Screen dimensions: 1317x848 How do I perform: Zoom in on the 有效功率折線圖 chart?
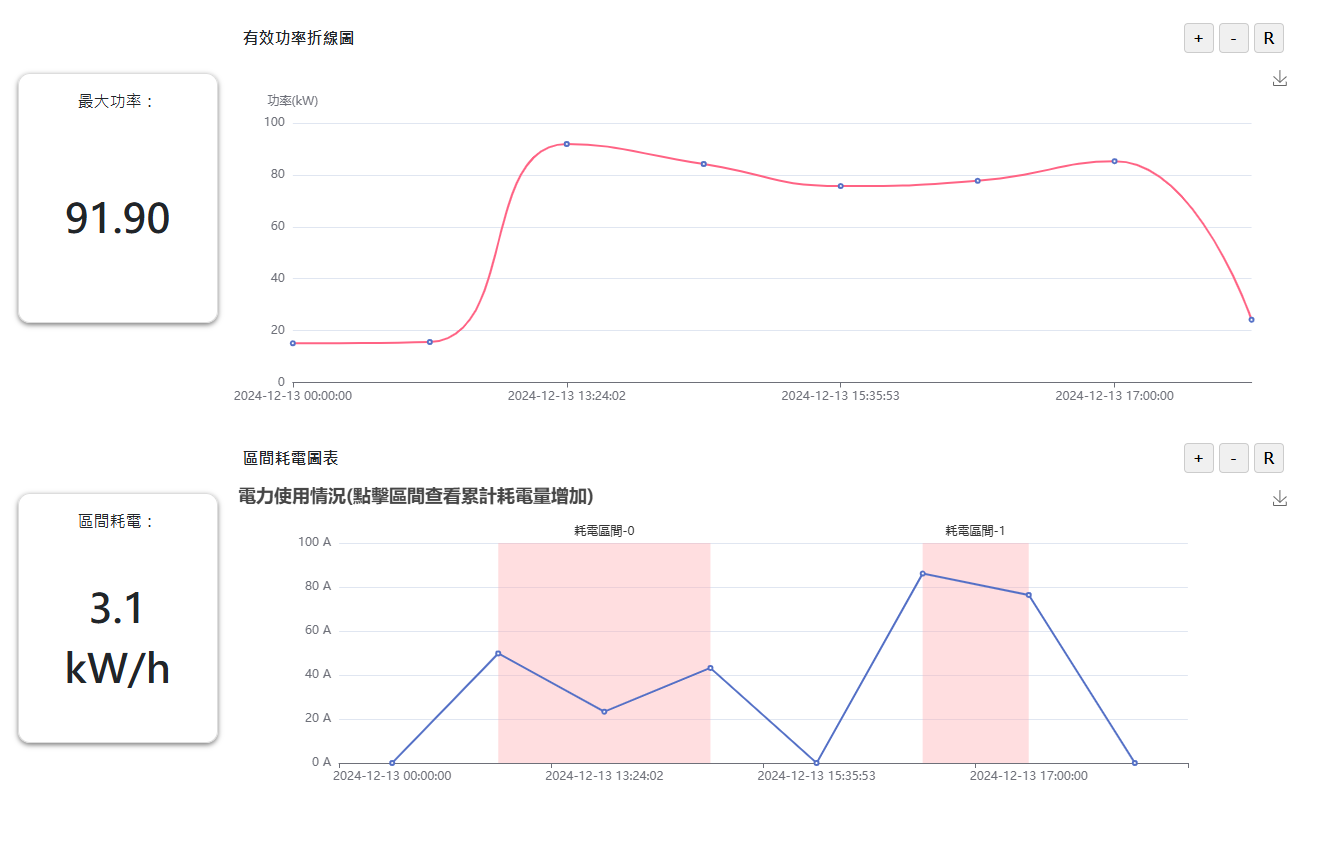point(1198,37)
